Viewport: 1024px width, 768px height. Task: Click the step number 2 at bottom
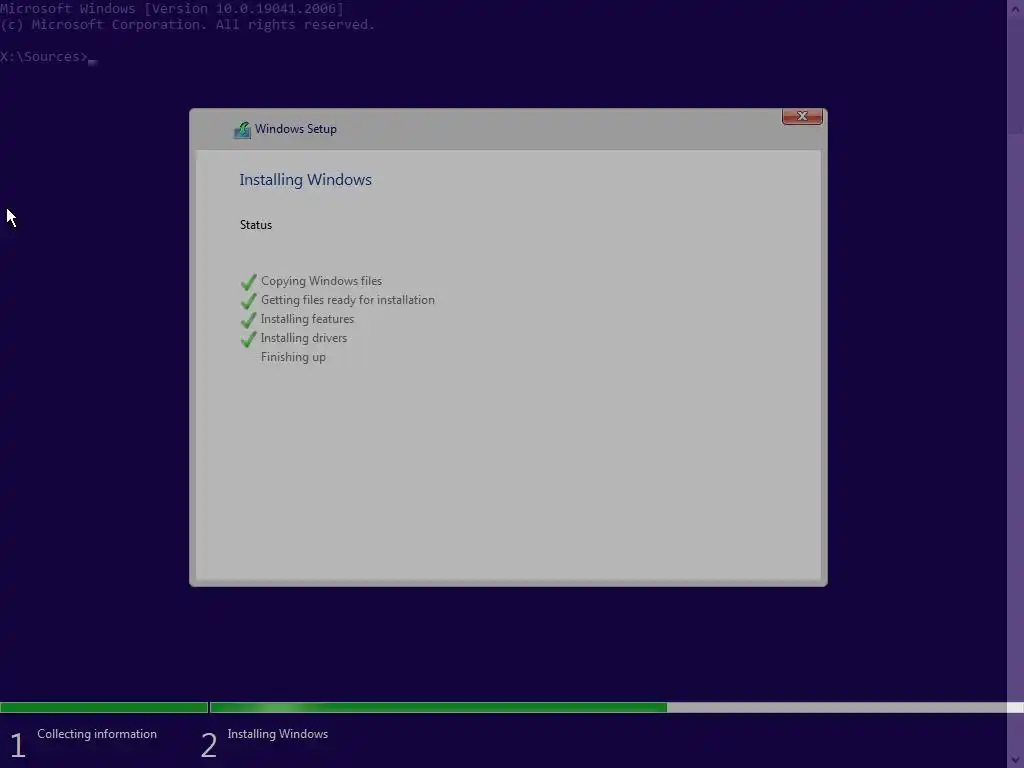(x=209, y=745)
